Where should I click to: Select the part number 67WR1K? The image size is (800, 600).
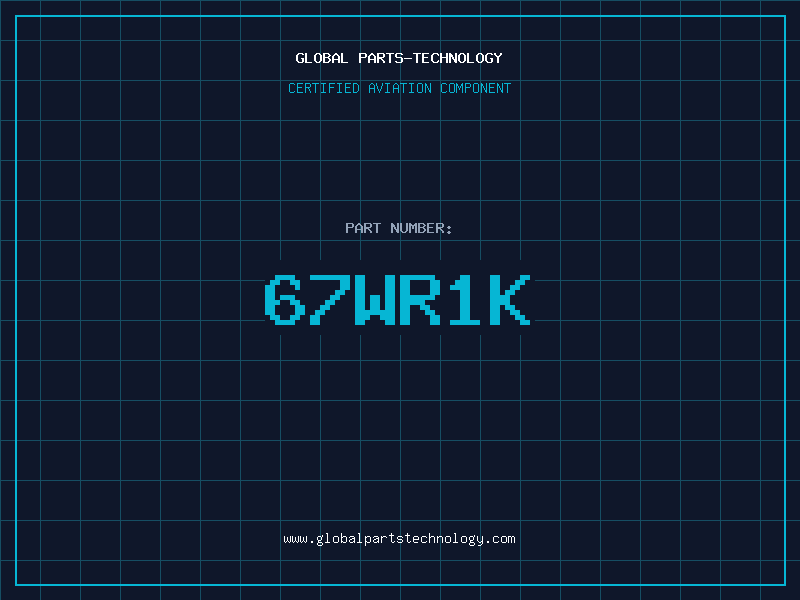[x=398, y=300]
